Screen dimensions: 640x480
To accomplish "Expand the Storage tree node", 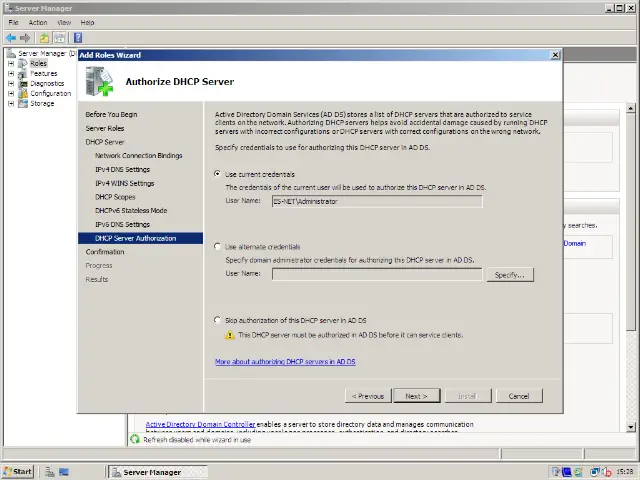I will (11, 104).
